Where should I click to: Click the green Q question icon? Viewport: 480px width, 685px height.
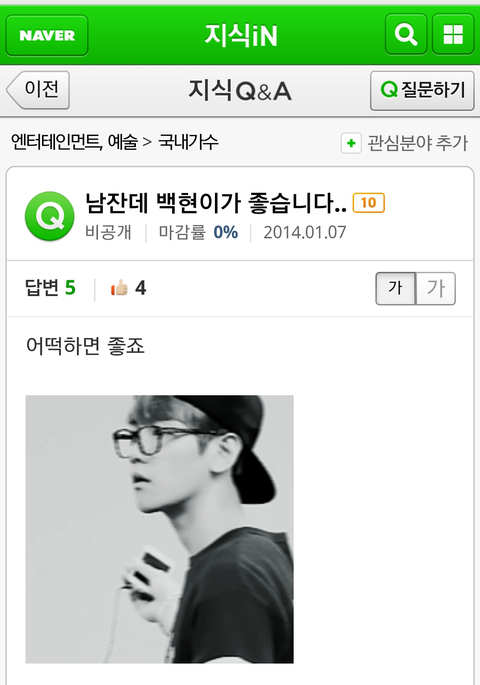pos(49,216)
